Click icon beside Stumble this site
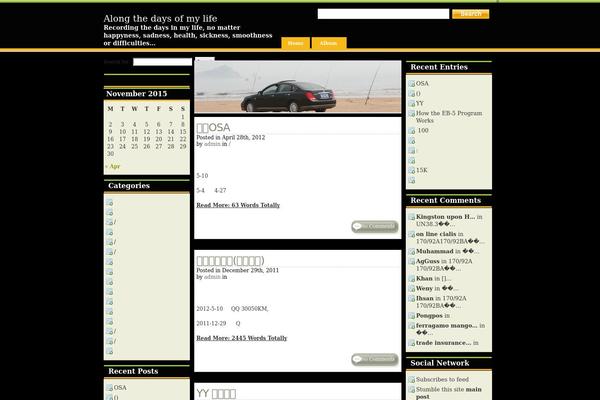 click(412, 390)
